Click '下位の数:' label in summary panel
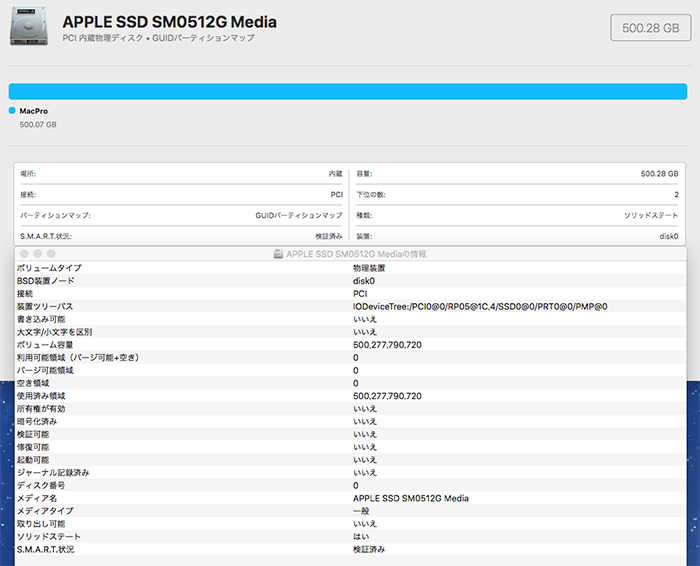 [x=371, y=195]
